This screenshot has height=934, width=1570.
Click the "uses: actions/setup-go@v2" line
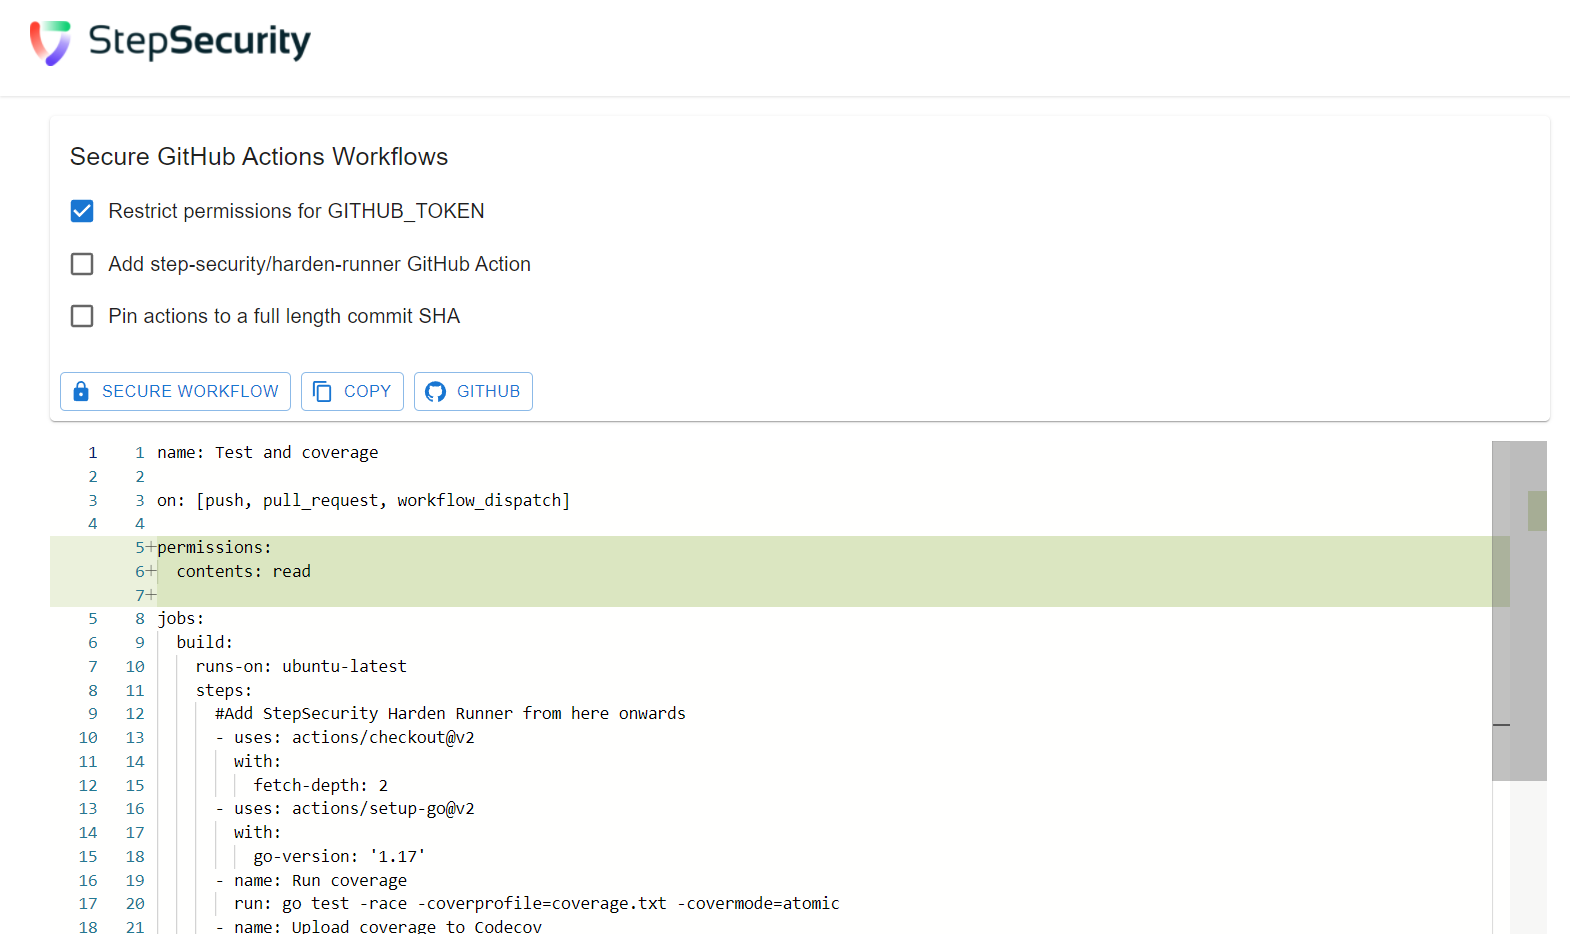[354, 808]
